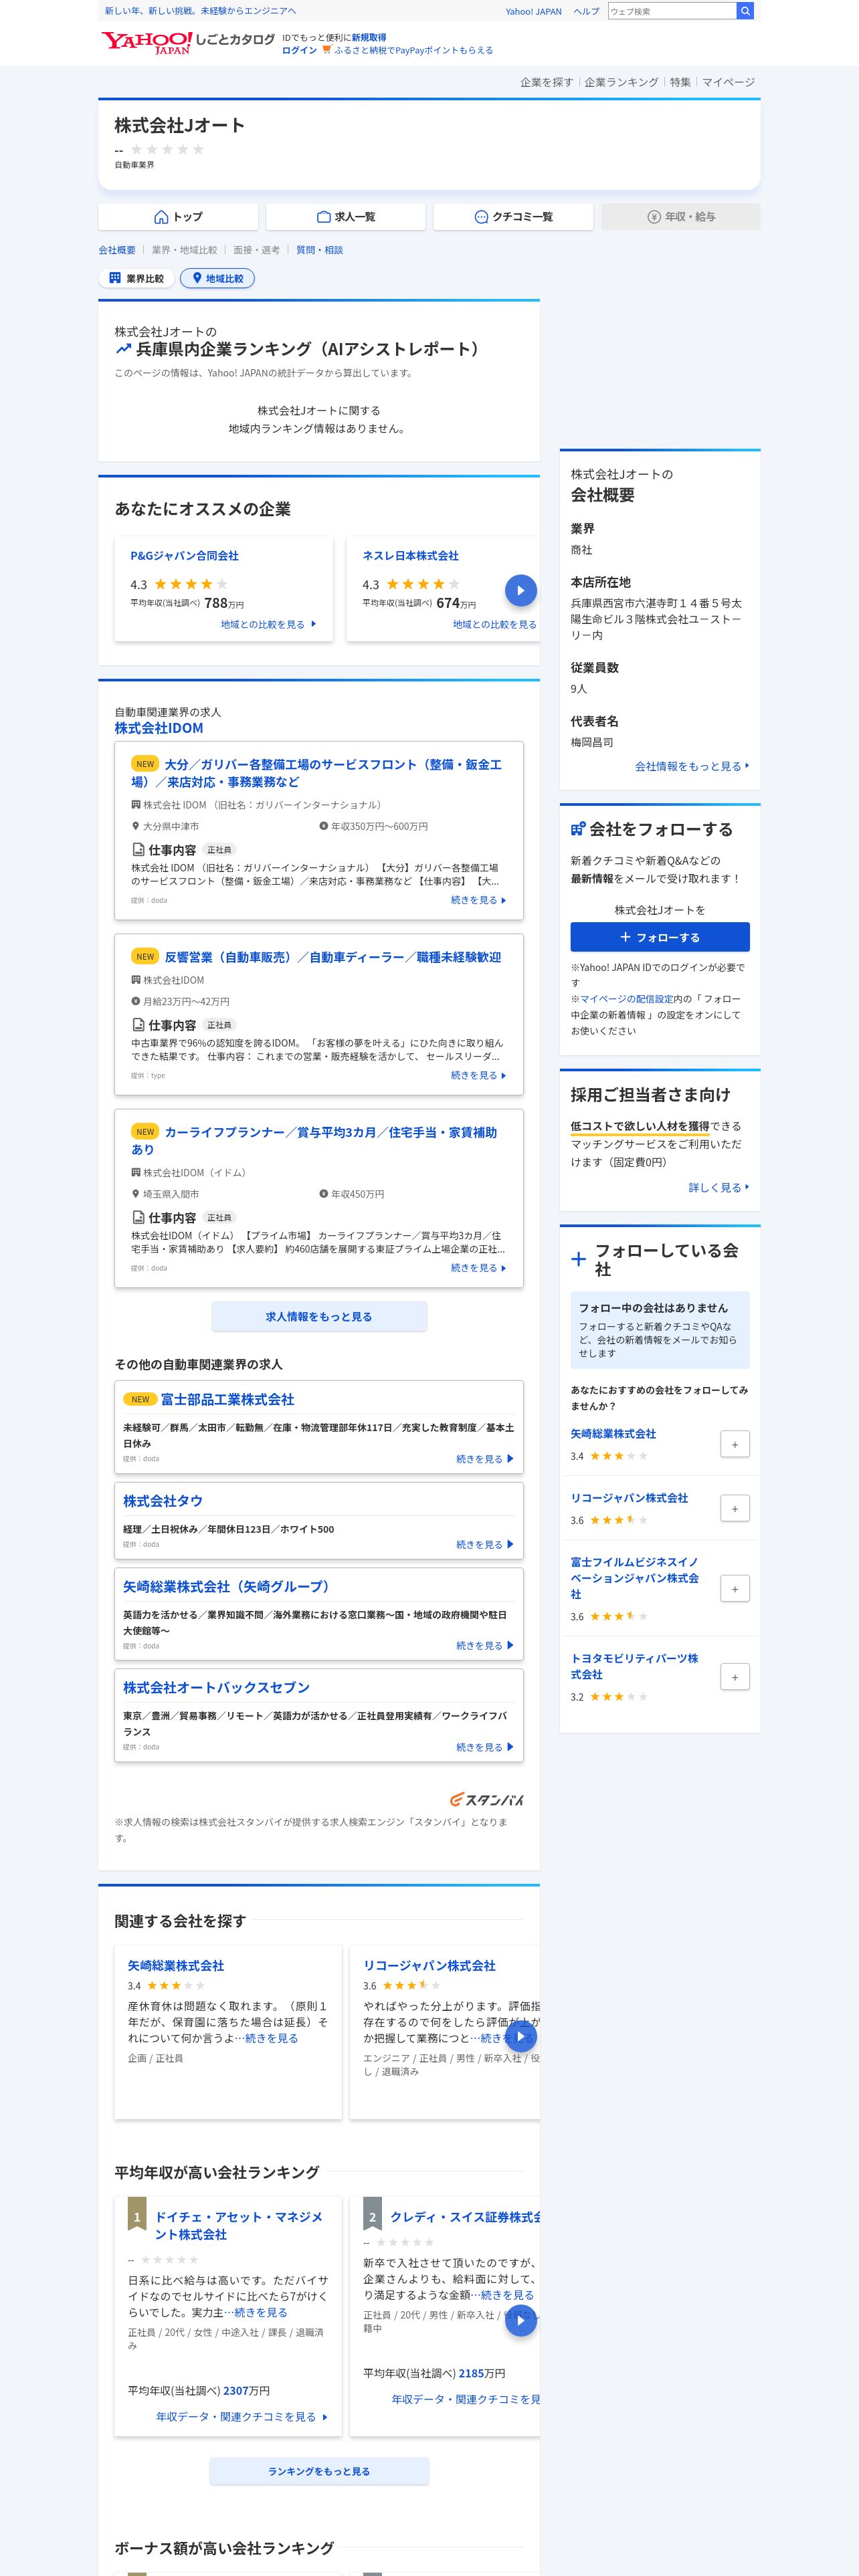859x2576 pixels.
Task: Open ドイチェ・アセット・マネジメント ranking title
Action: click(238, 2225)
